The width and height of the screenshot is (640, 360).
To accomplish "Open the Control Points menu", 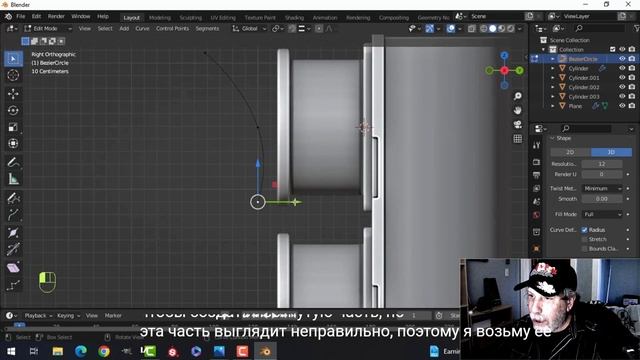I will click(172, 29).
